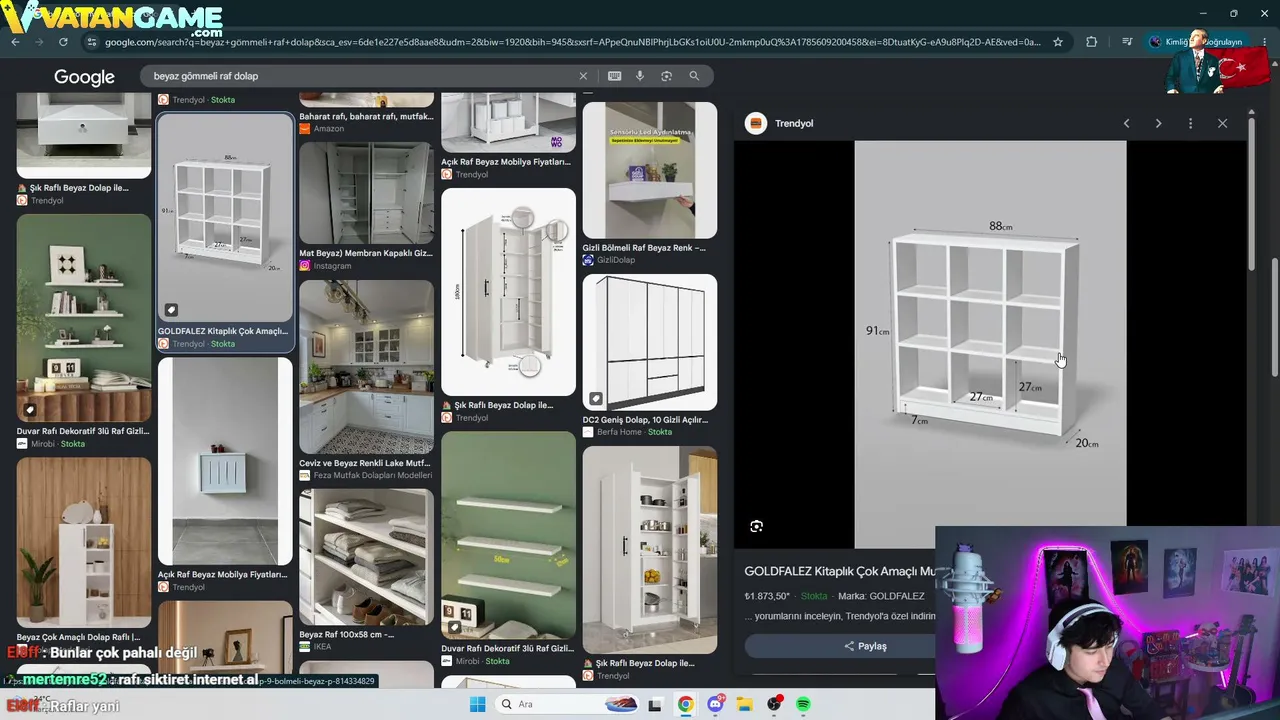Click the price text ₺1.873,50
The width and height of the screenshot is (1280, 720).
click(x=767, y=597)
